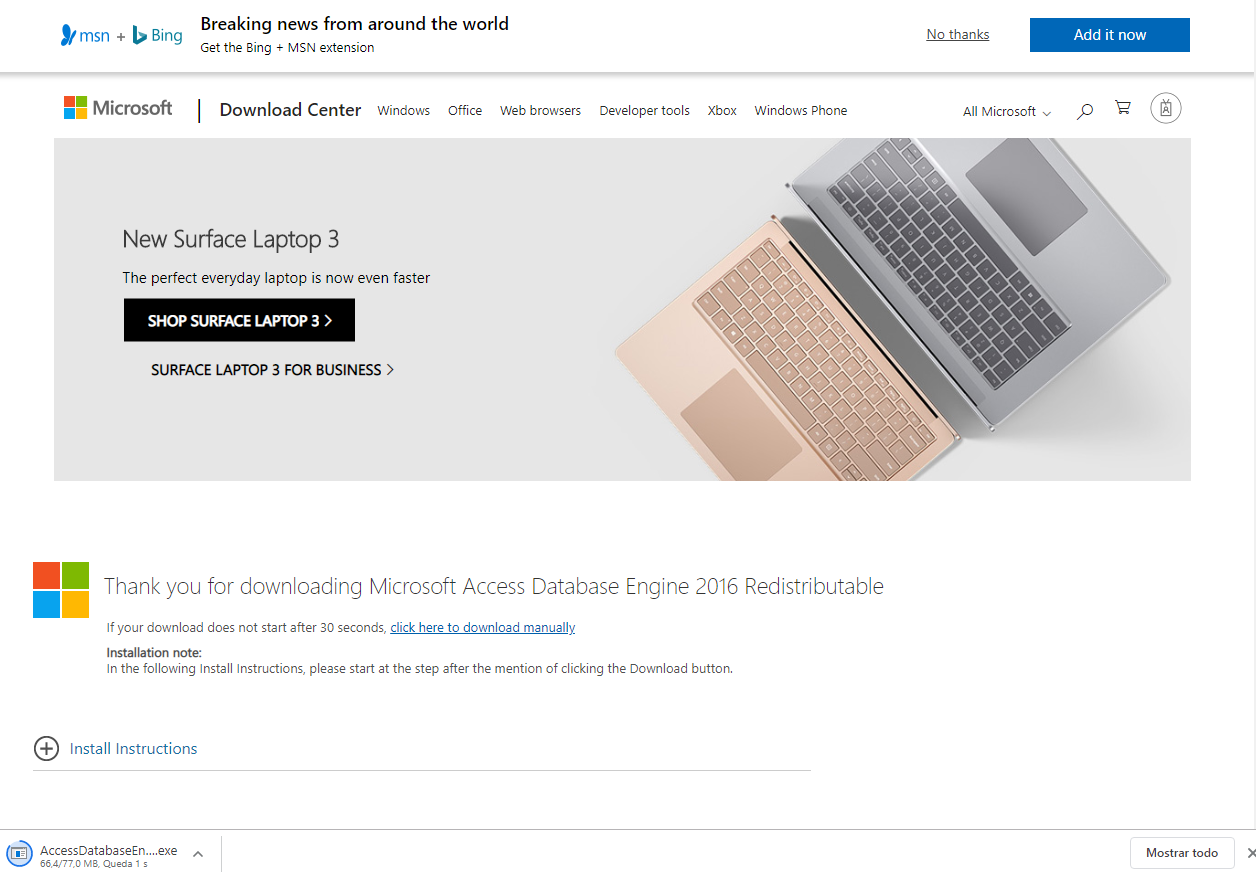Go to Download Center home link
This screenshot has width=1256, height=876.
290,110
